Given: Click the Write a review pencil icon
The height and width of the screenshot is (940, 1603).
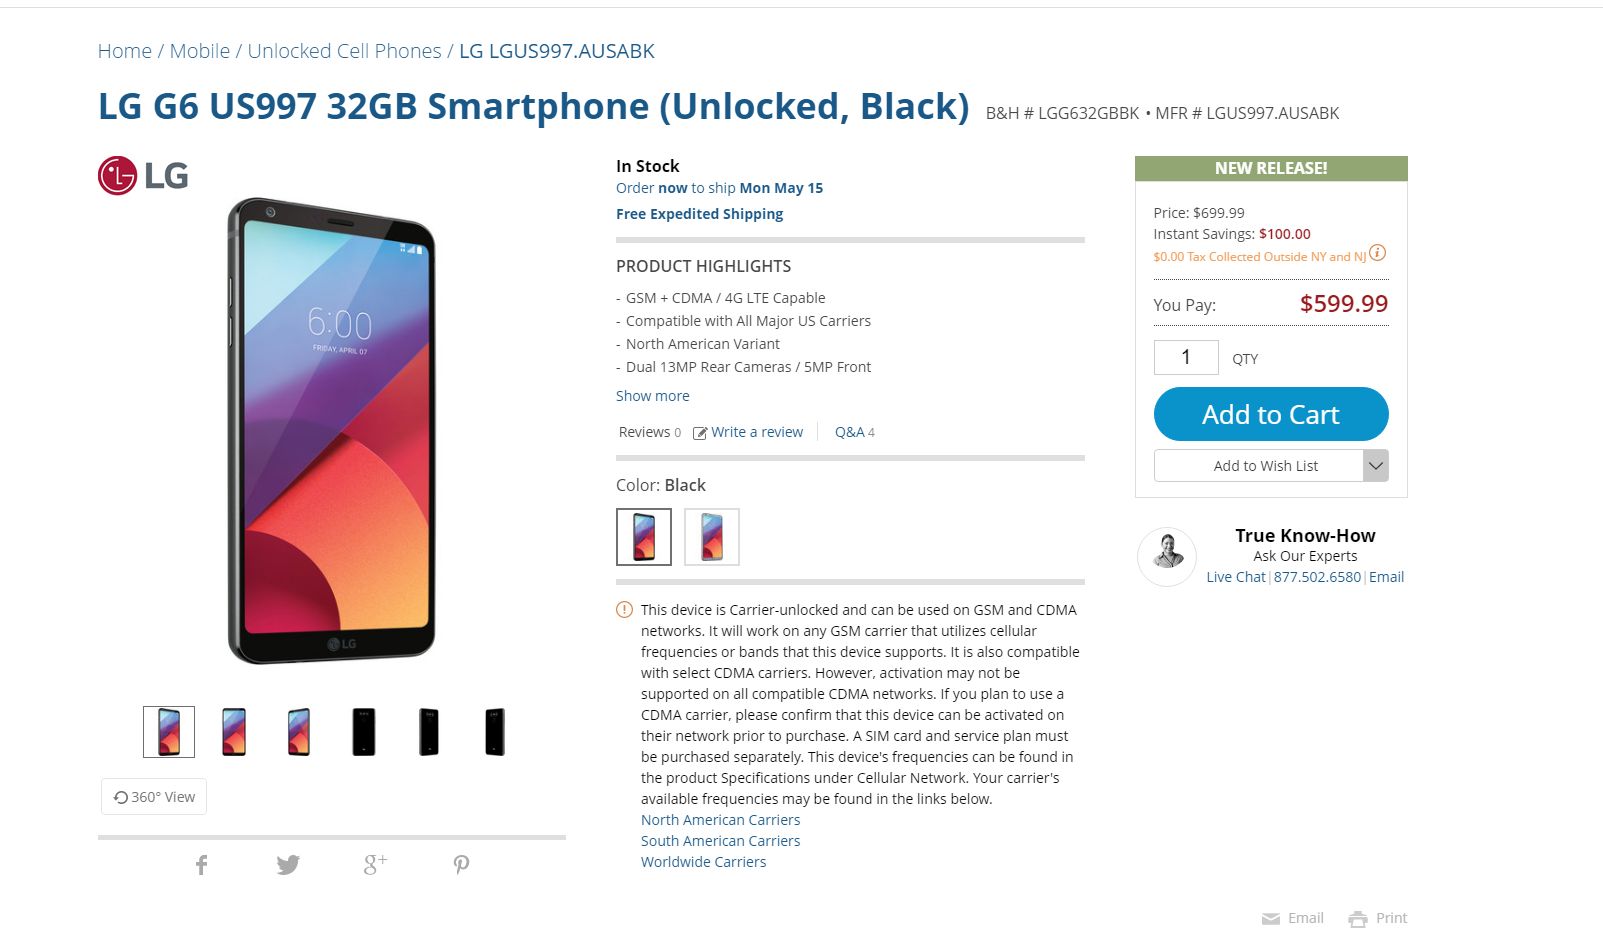Looking at the screenshot, I should [x=700, y=433].
